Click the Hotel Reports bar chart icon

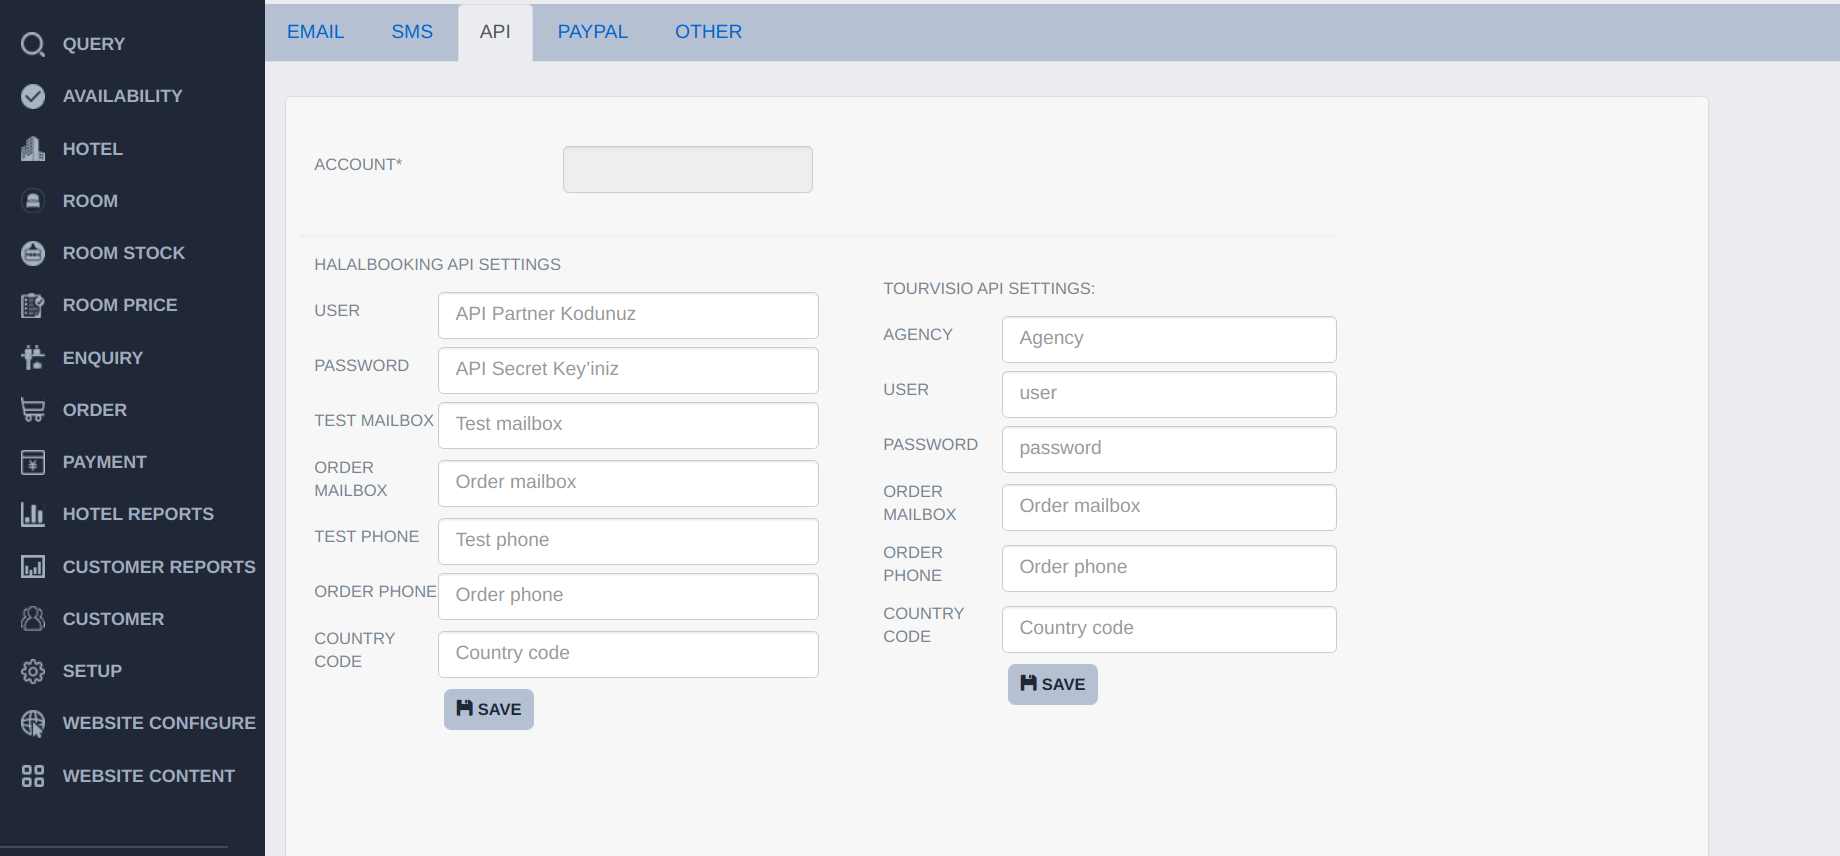point(33,514)
